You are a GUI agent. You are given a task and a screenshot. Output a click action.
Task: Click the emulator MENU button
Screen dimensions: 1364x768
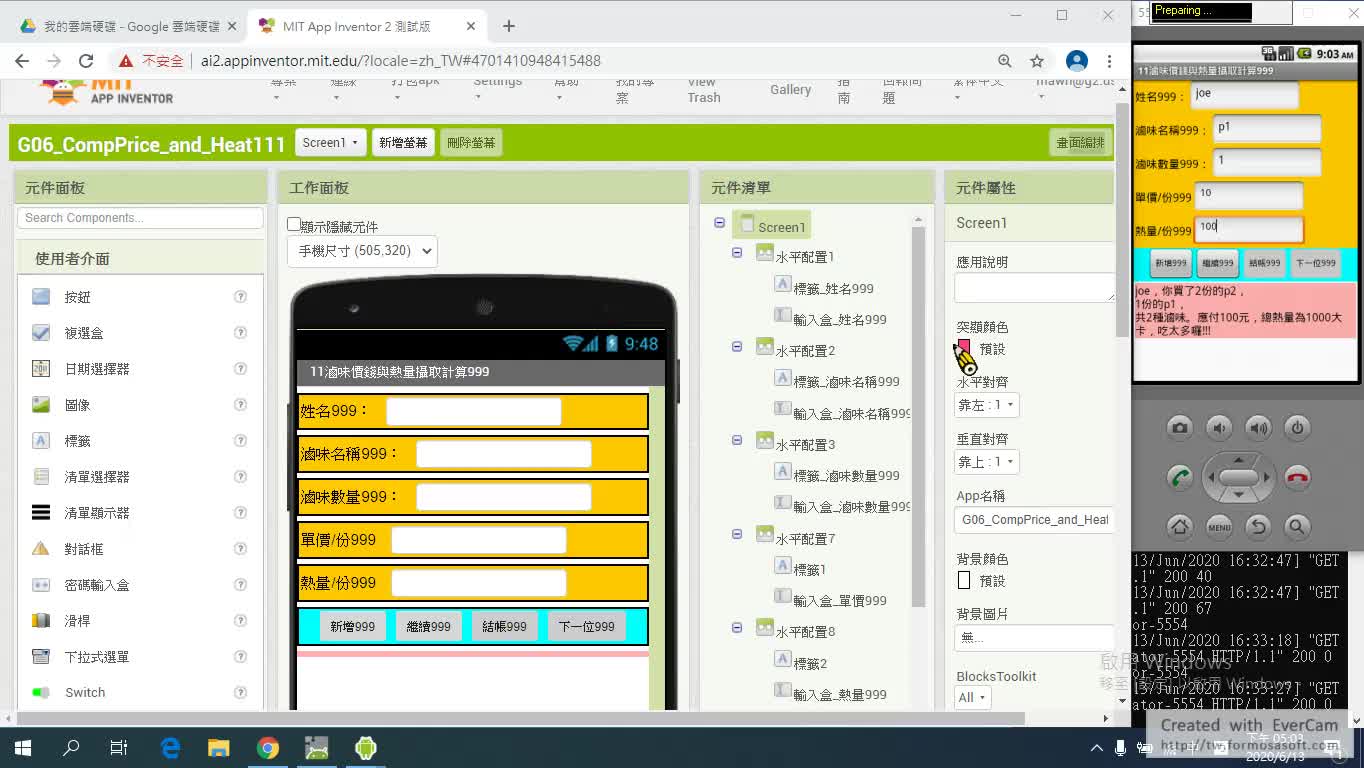pyautogui.click(x=1219, y=526)
